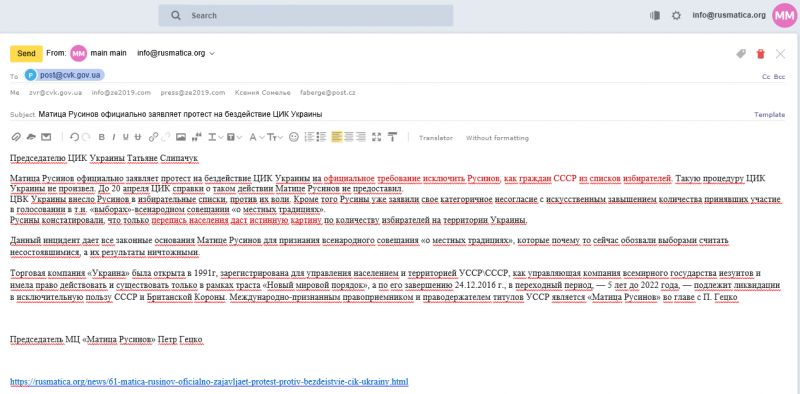Viewport: 800px width, 394px height.
Task: Attach from cloud disk icon
Action: [31, 137]
